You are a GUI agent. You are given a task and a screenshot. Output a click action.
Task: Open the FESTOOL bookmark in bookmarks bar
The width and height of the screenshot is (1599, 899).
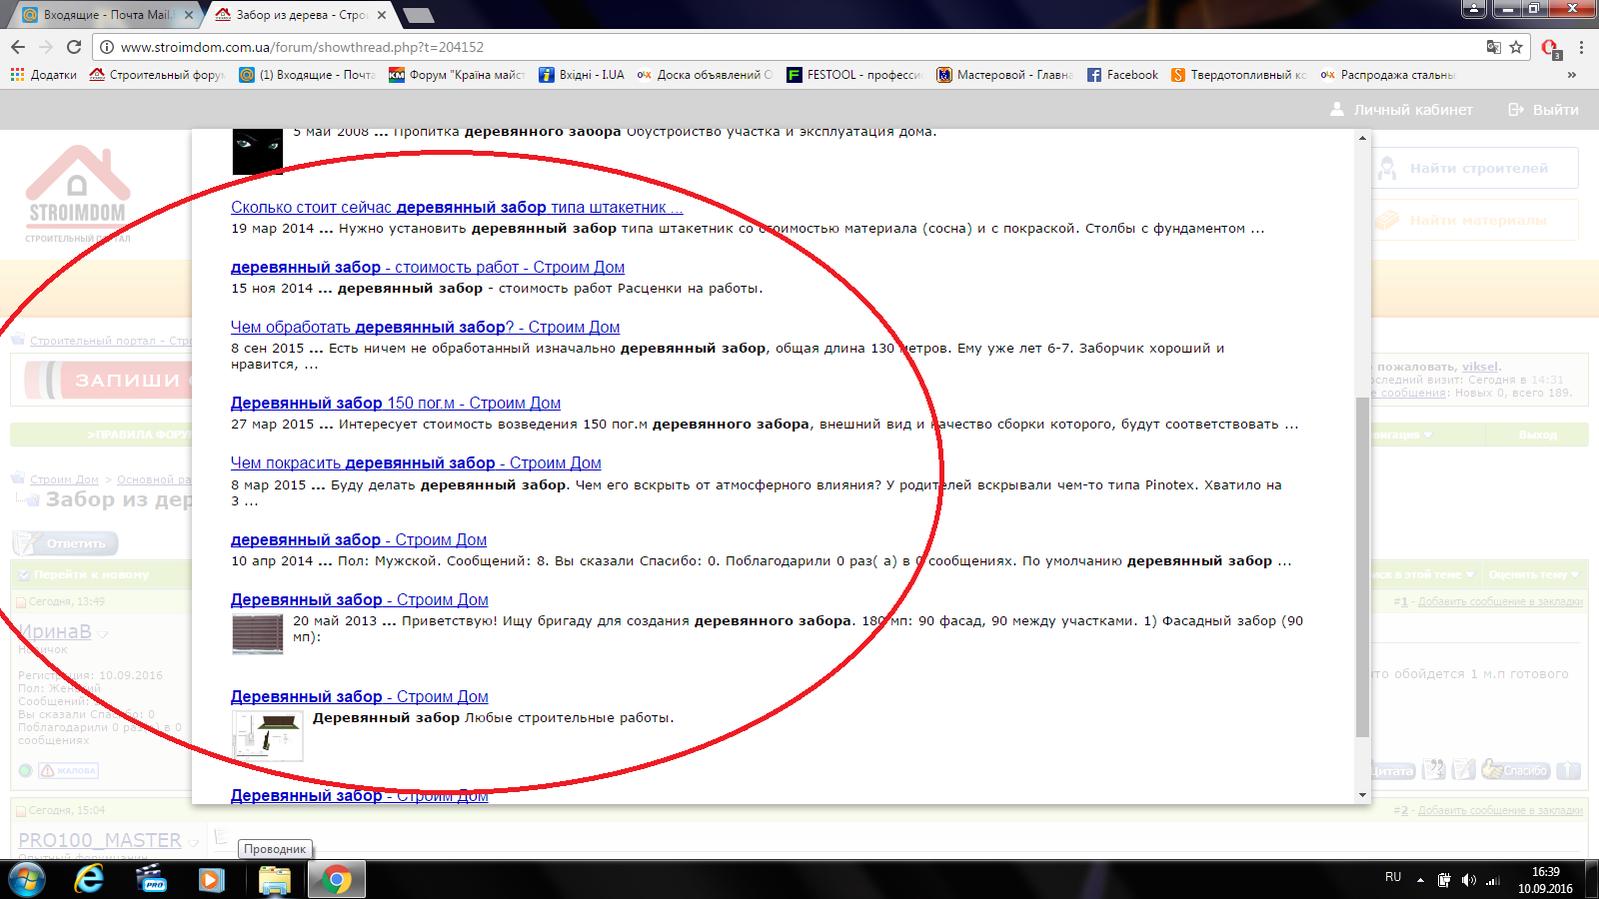click(x=853, y=75)
